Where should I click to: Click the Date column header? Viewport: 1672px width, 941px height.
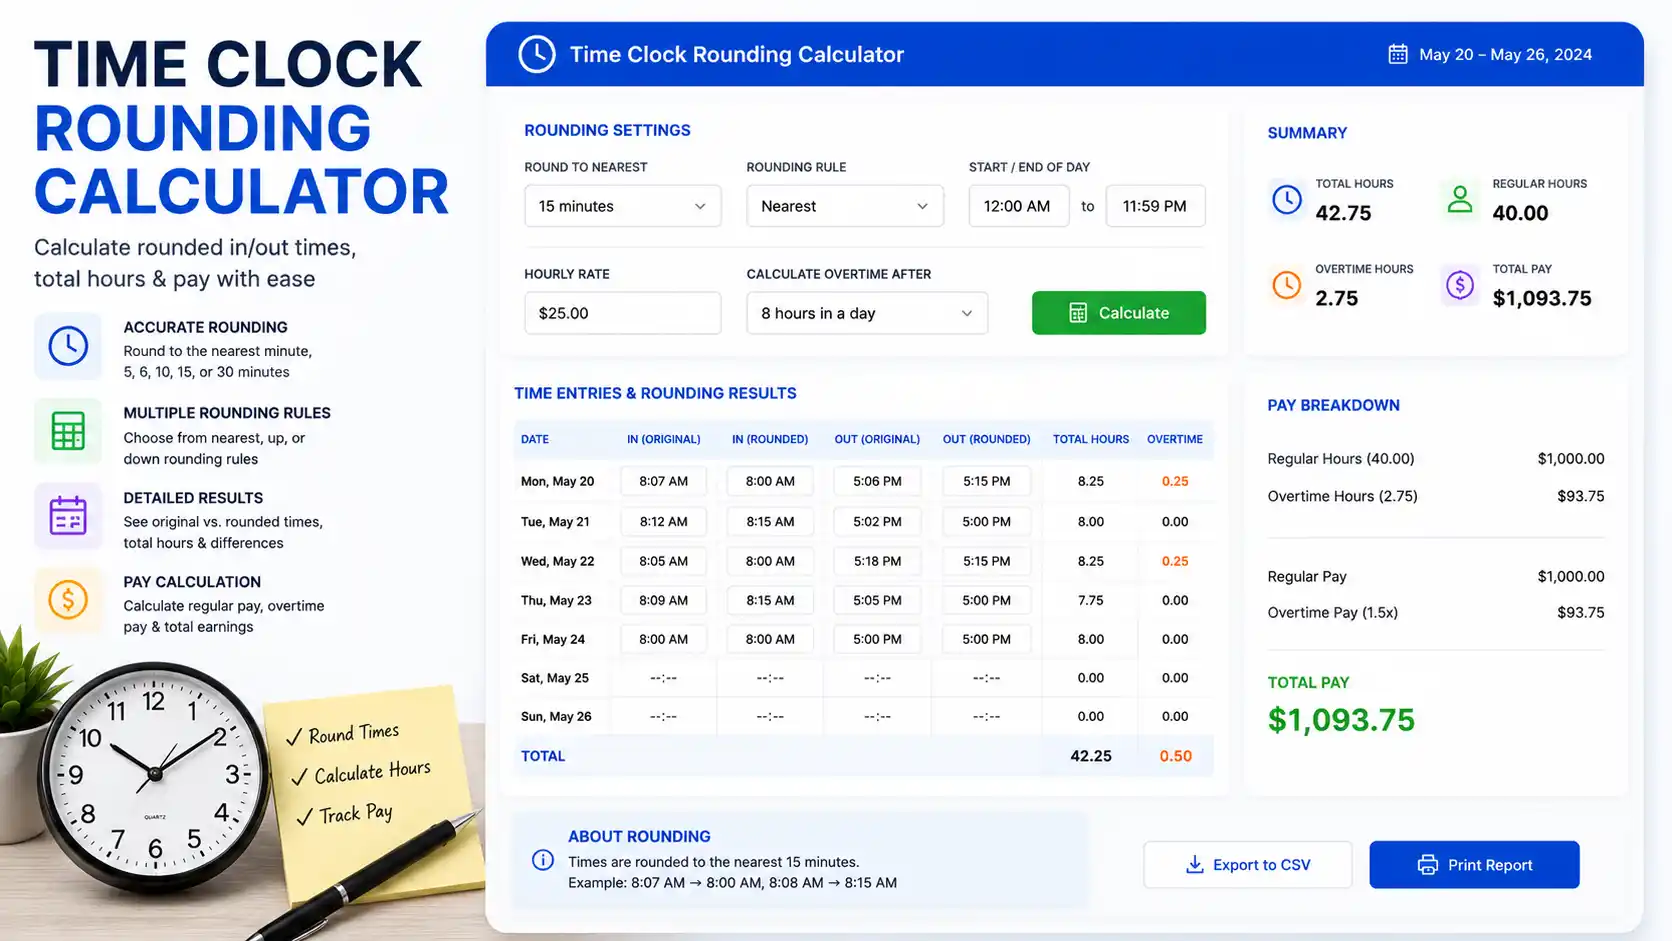click(535, 439)
